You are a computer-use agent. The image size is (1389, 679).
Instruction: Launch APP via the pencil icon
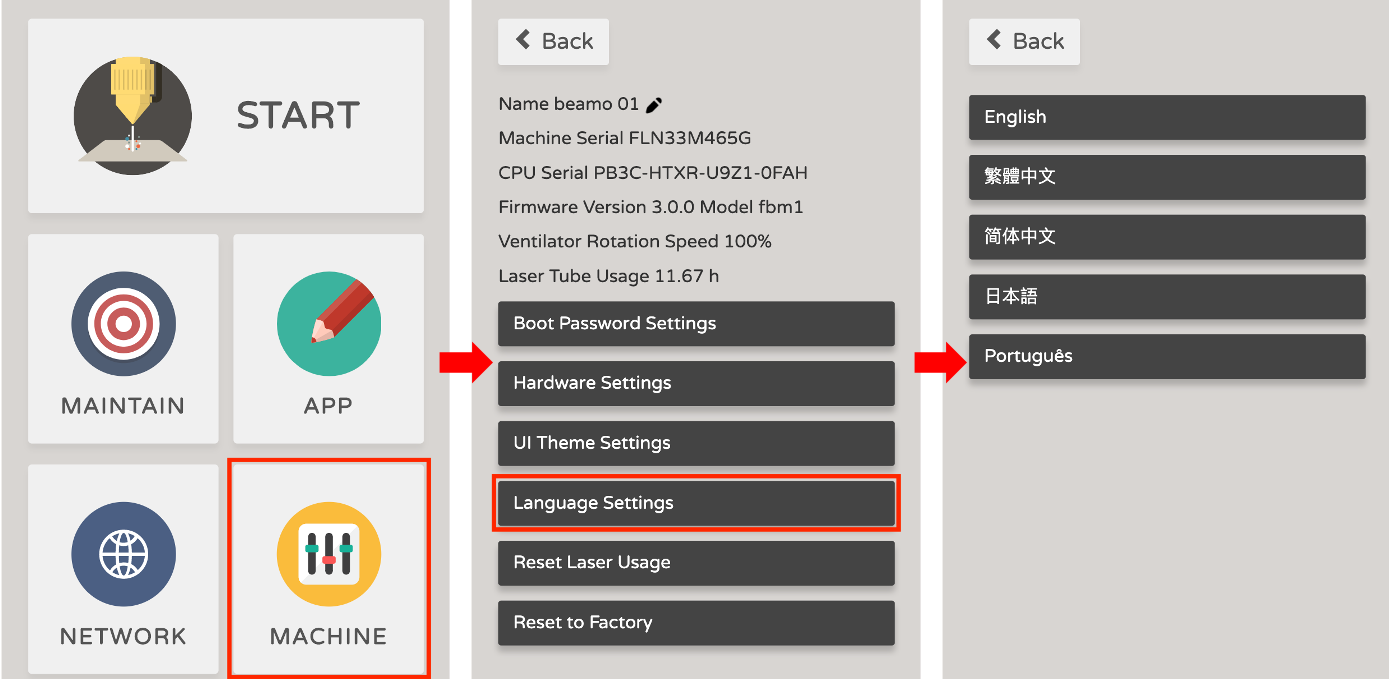click(x=328, y=322)
